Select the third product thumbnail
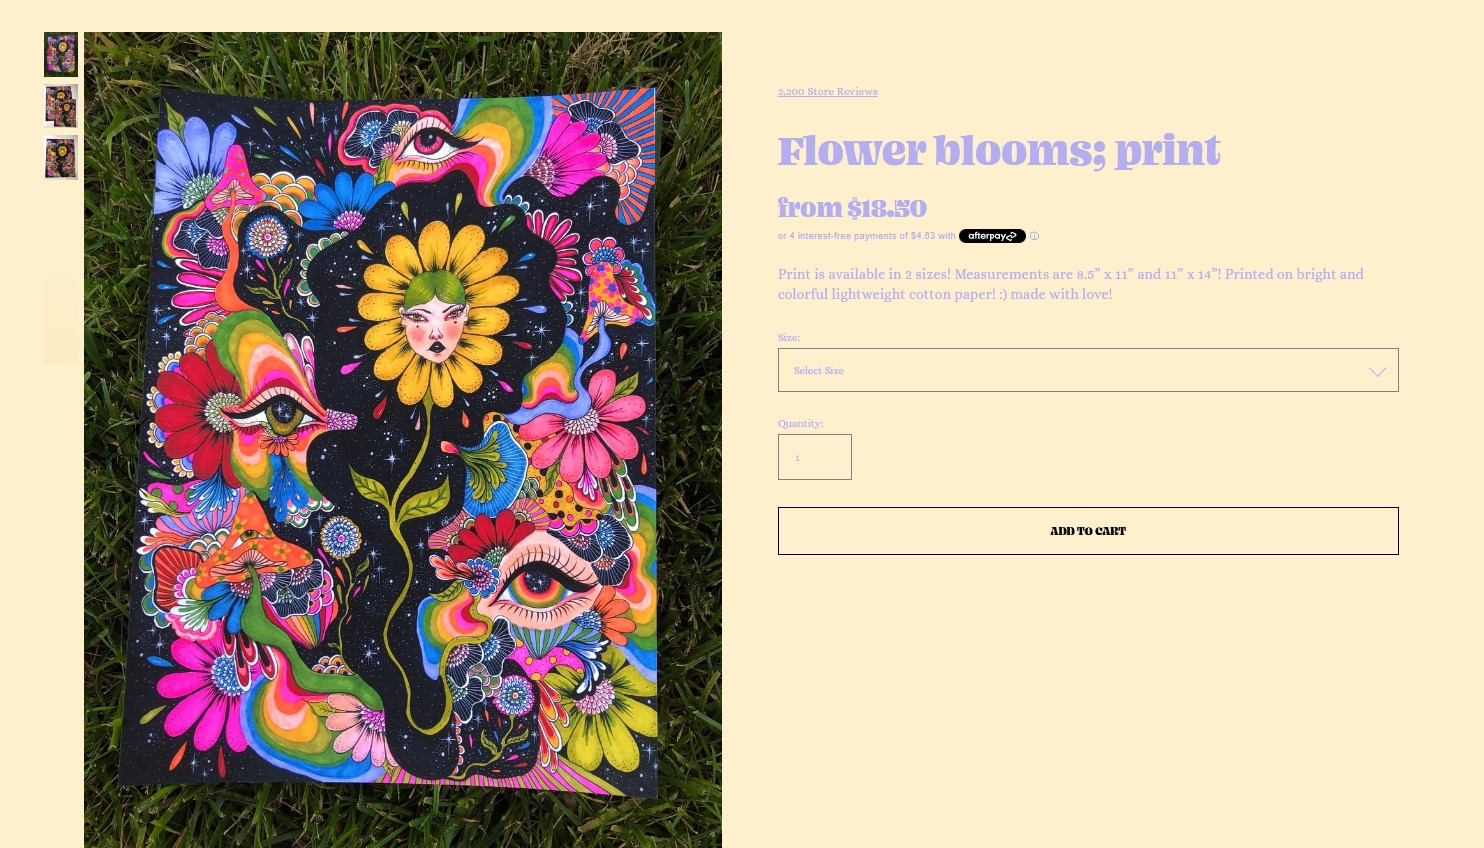The width and height of the screenshot is (1484, 848). click(61, 158)
